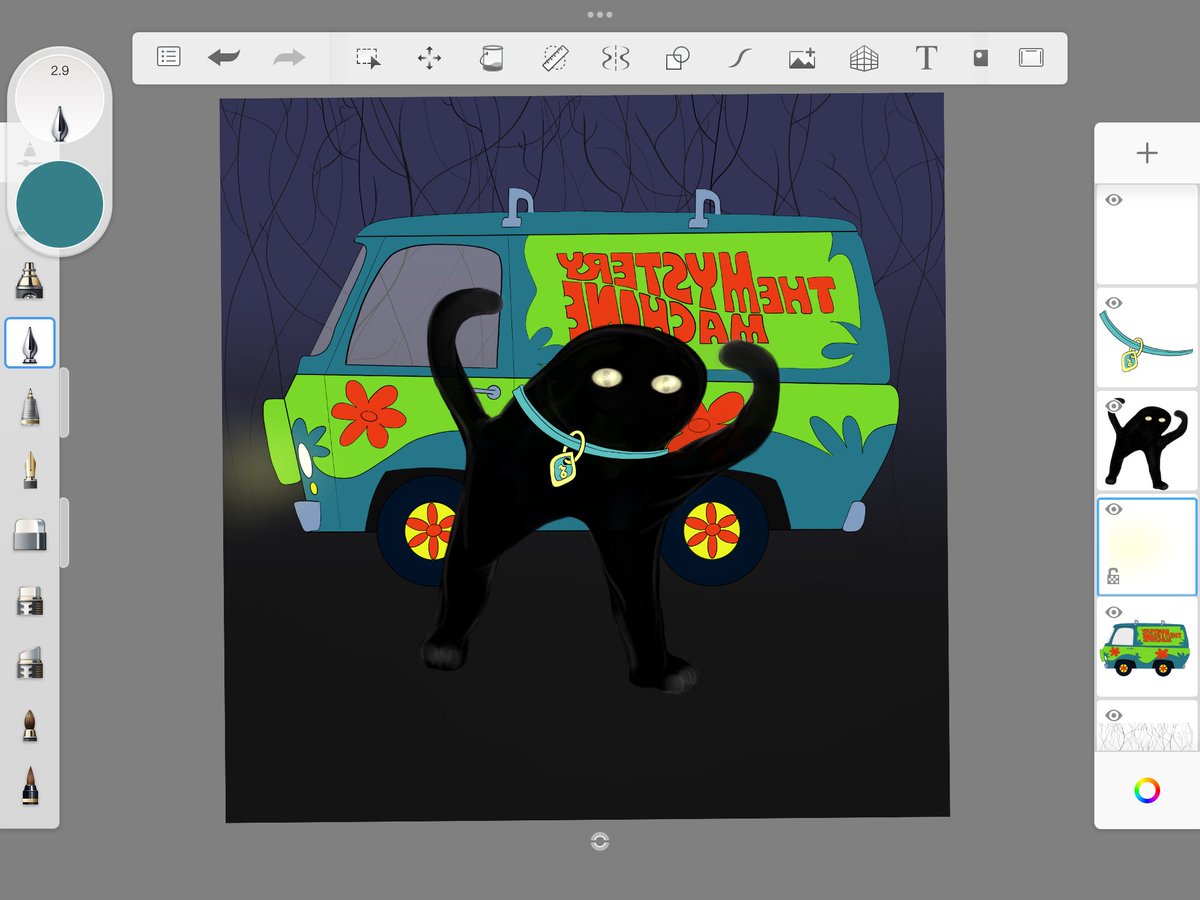The height and width of the screenshot is (900, 1200).
Task: Open the time-lapse record icon
Action: click(x=981, y=58)
